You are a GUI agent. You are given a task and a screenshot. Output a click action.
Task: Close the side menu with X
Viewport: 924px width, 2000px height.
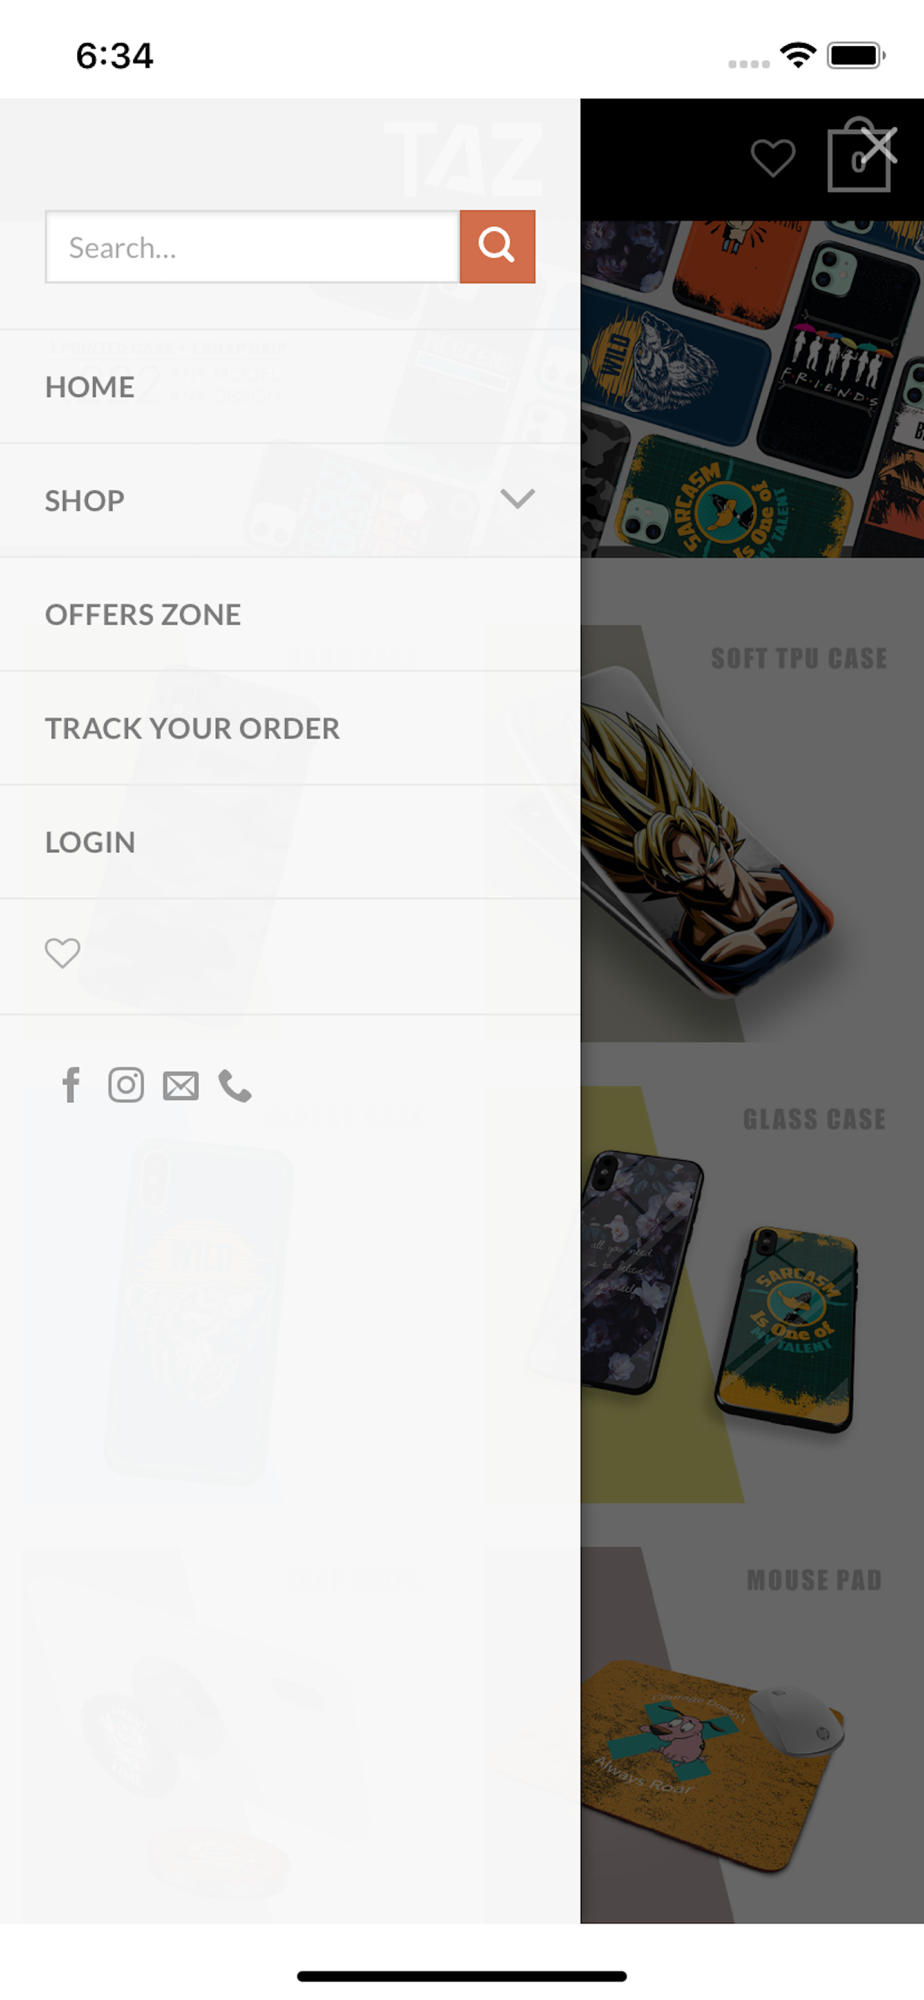(x=879, y=146)
